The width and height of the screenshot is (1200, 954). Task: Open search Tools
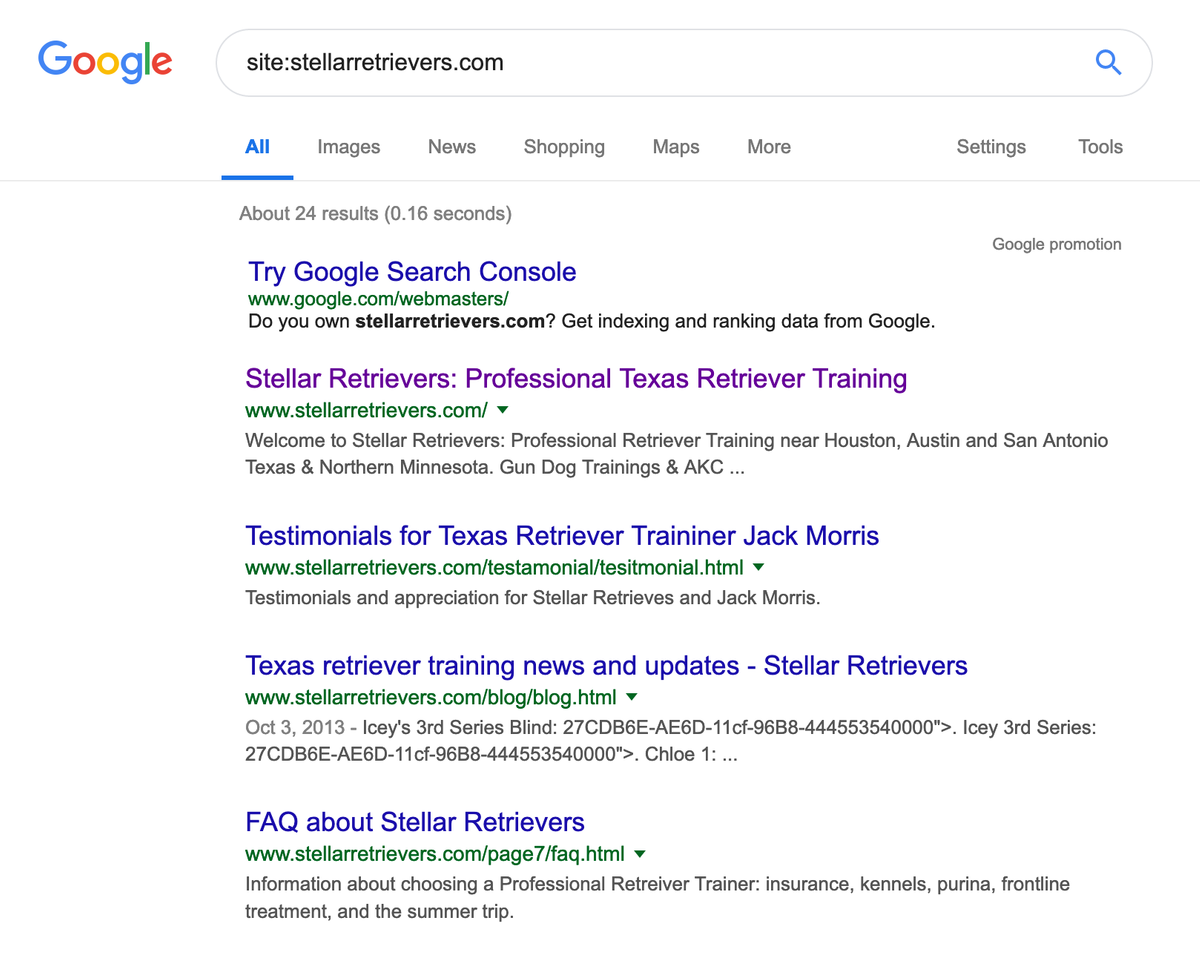pyautogui.click(x=1100, y=147)
